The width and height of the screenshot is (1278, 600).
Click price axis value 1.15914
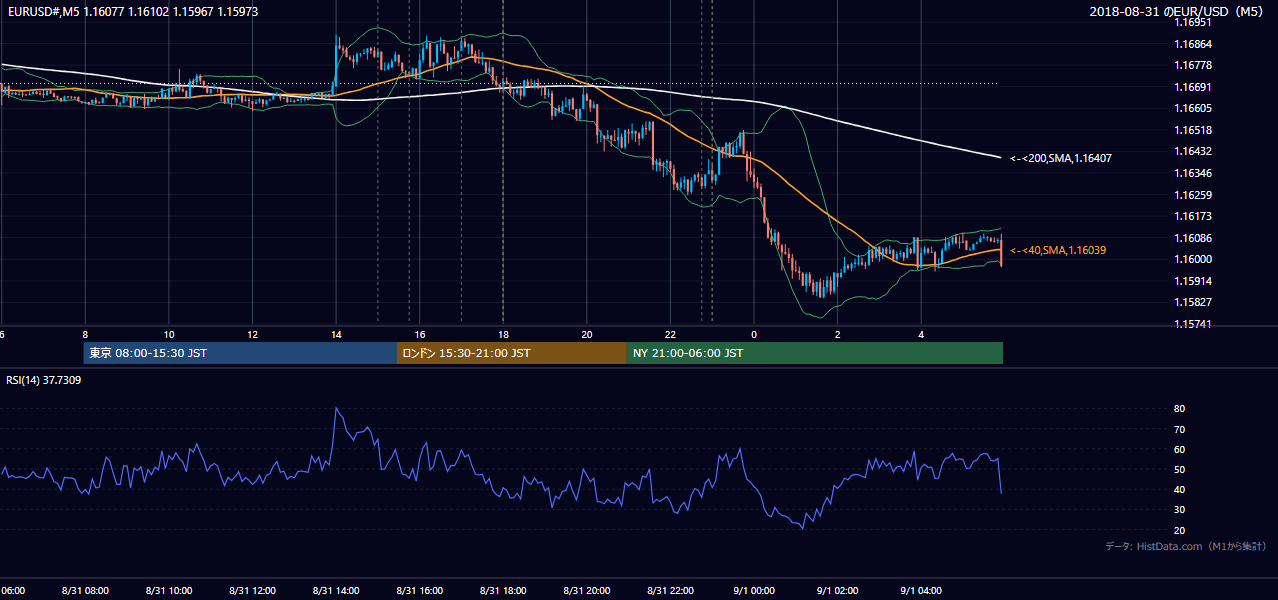(x=1192, y=281)
